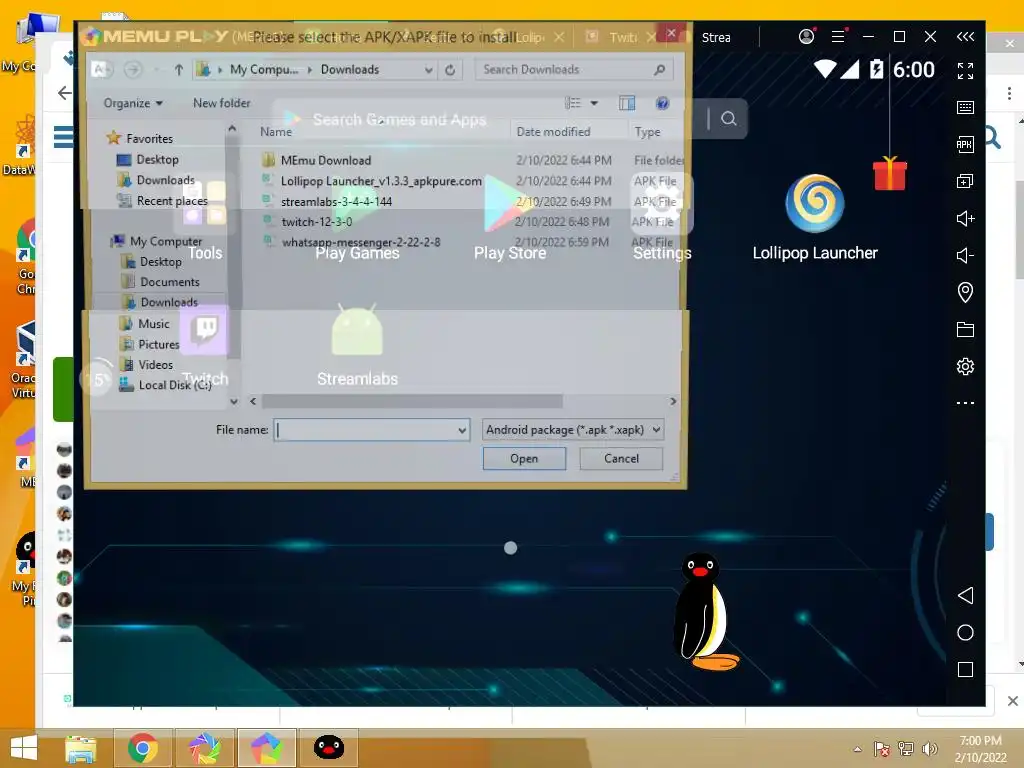This screenshot has height=768, width=1024.
Task: Expand address bar path history dropdown
Action: [428, 70]
